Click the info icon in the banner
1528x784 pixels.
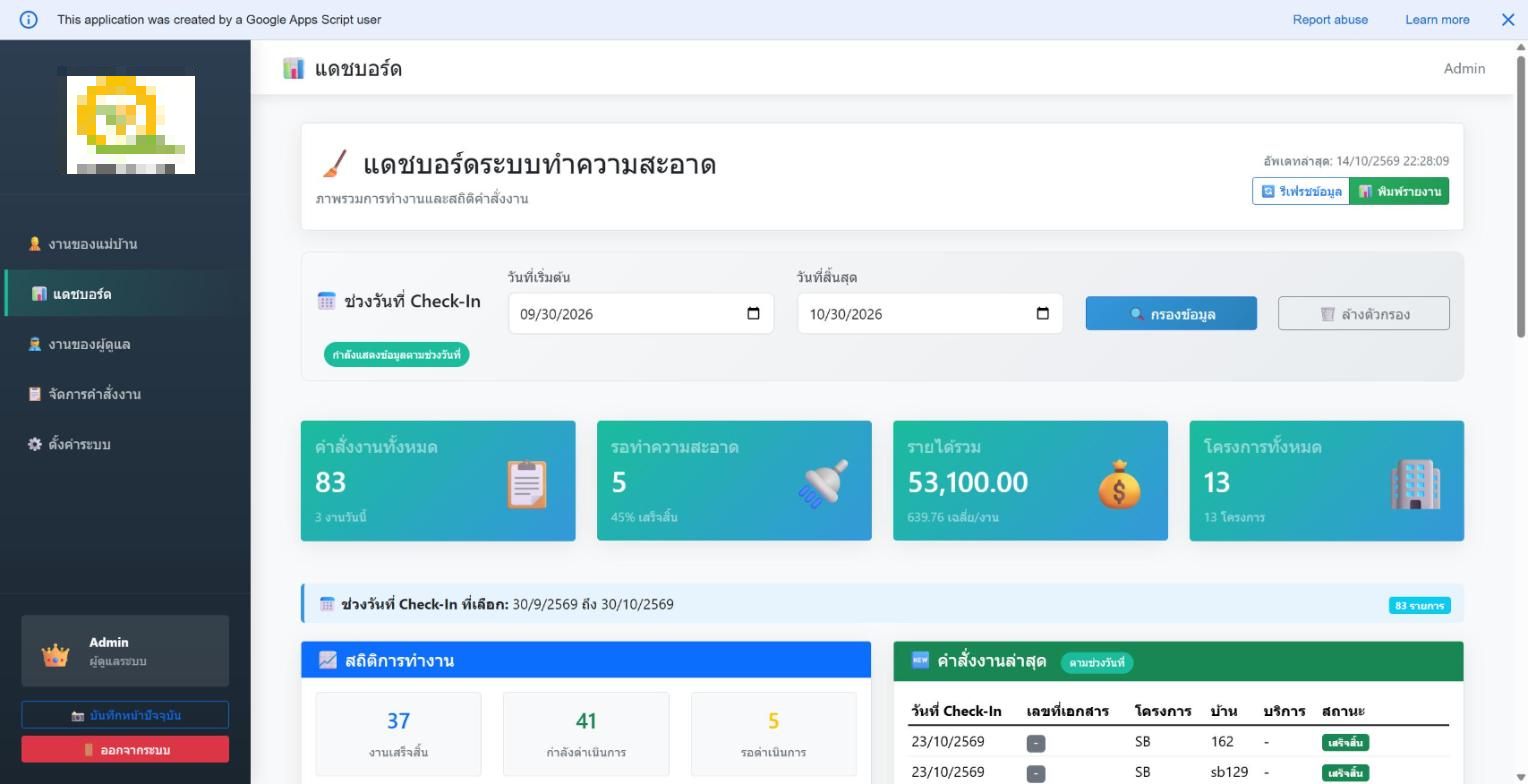(x=29, y=20)
